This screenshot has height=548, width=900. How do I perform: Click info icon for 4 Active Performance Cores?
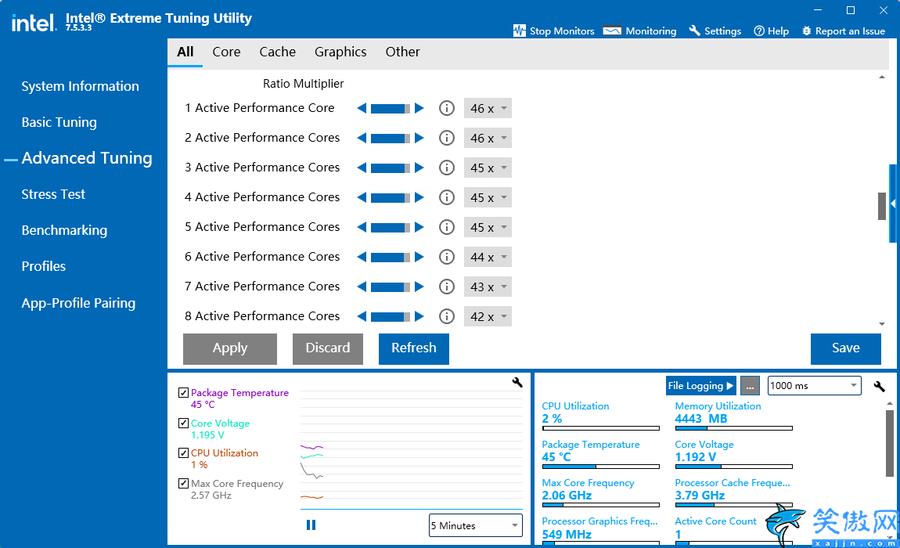447,197
